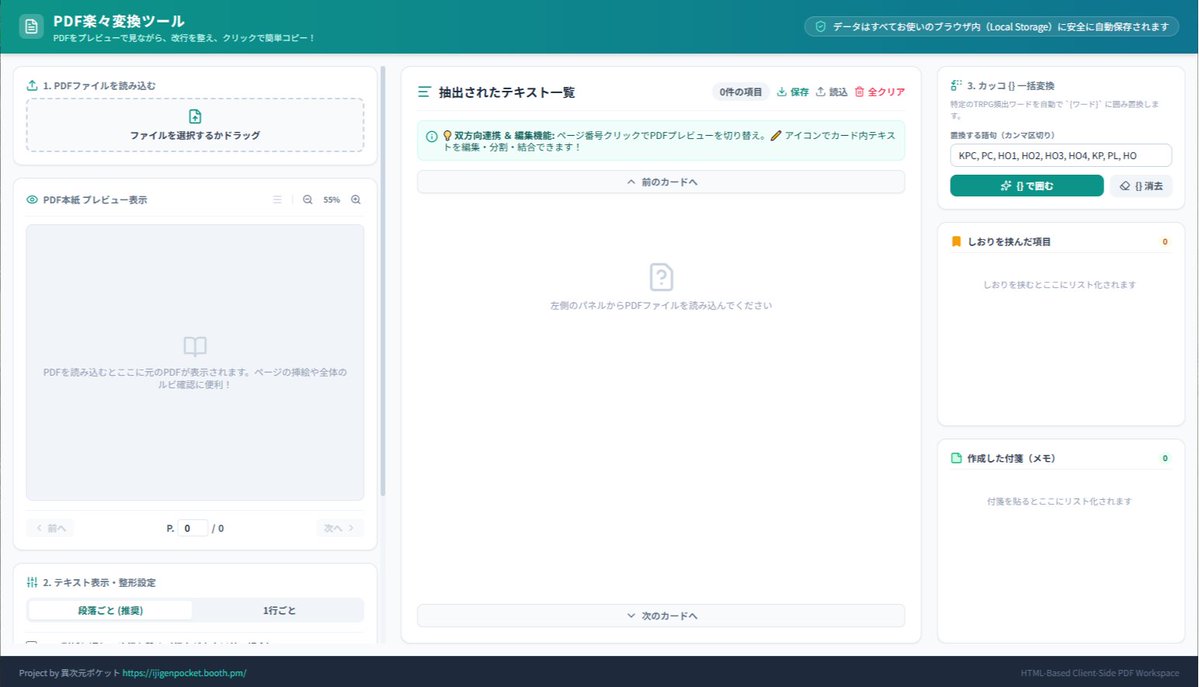
Task: Click the upload icon beside 1. PDFファイルを読み込む
Action: point(32,86)
